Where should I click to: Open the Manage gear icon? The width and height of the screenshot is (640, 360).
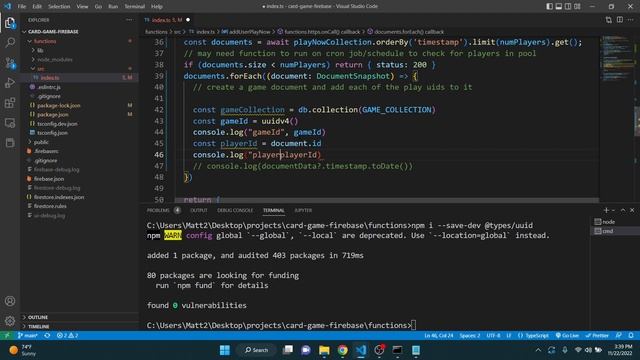(10, 321)
